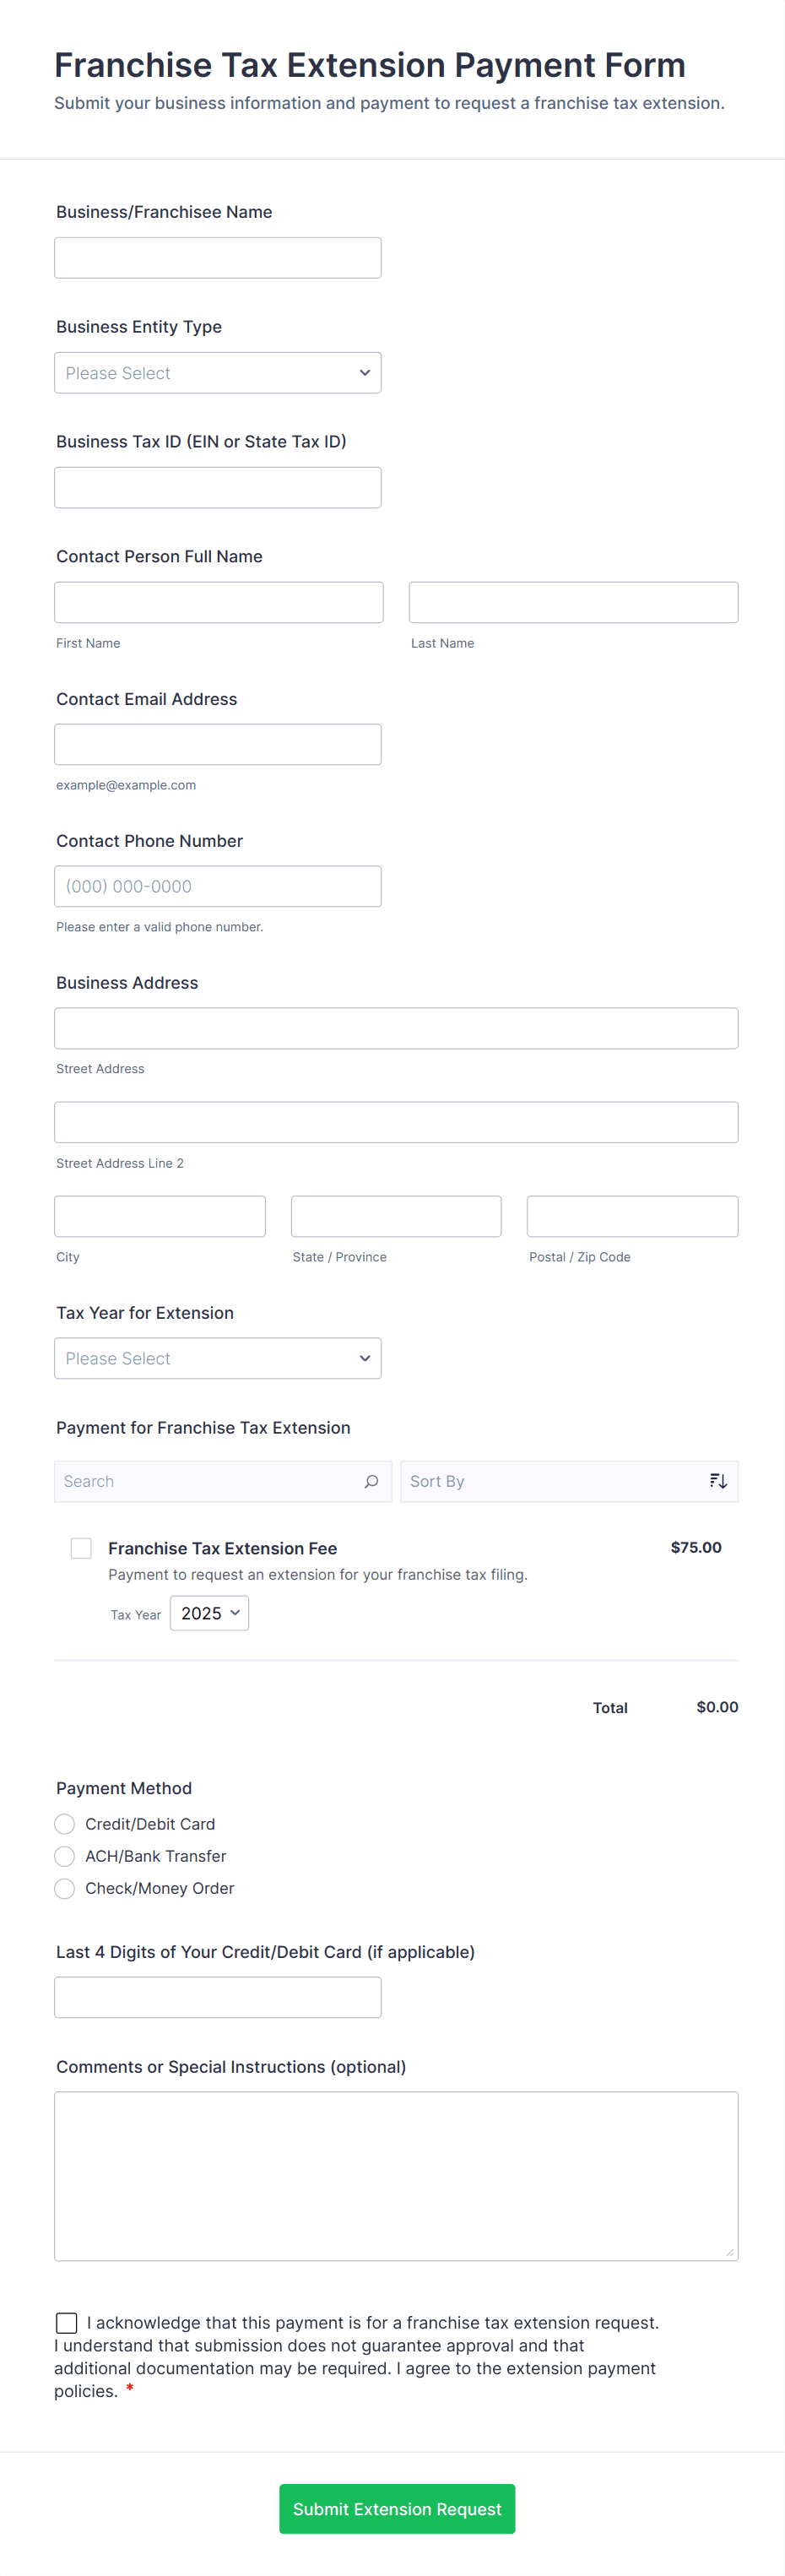Image resolution: width=785 pixels, height=2576 pixels.
Task: Click the contact Last Name field
Action: [573, 602]
